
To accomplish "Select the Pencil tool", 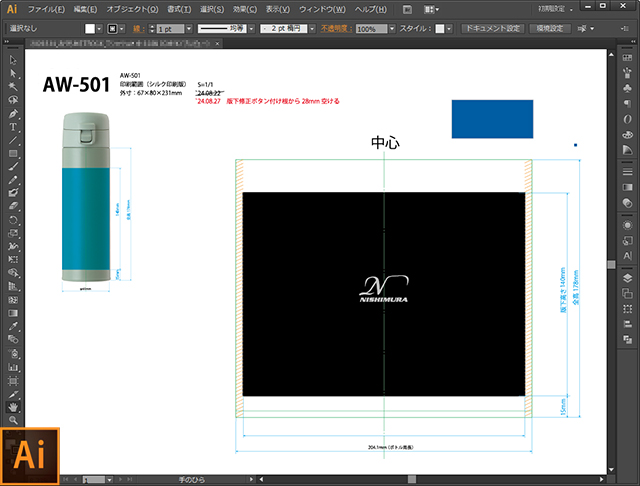I will coord(13,180).
